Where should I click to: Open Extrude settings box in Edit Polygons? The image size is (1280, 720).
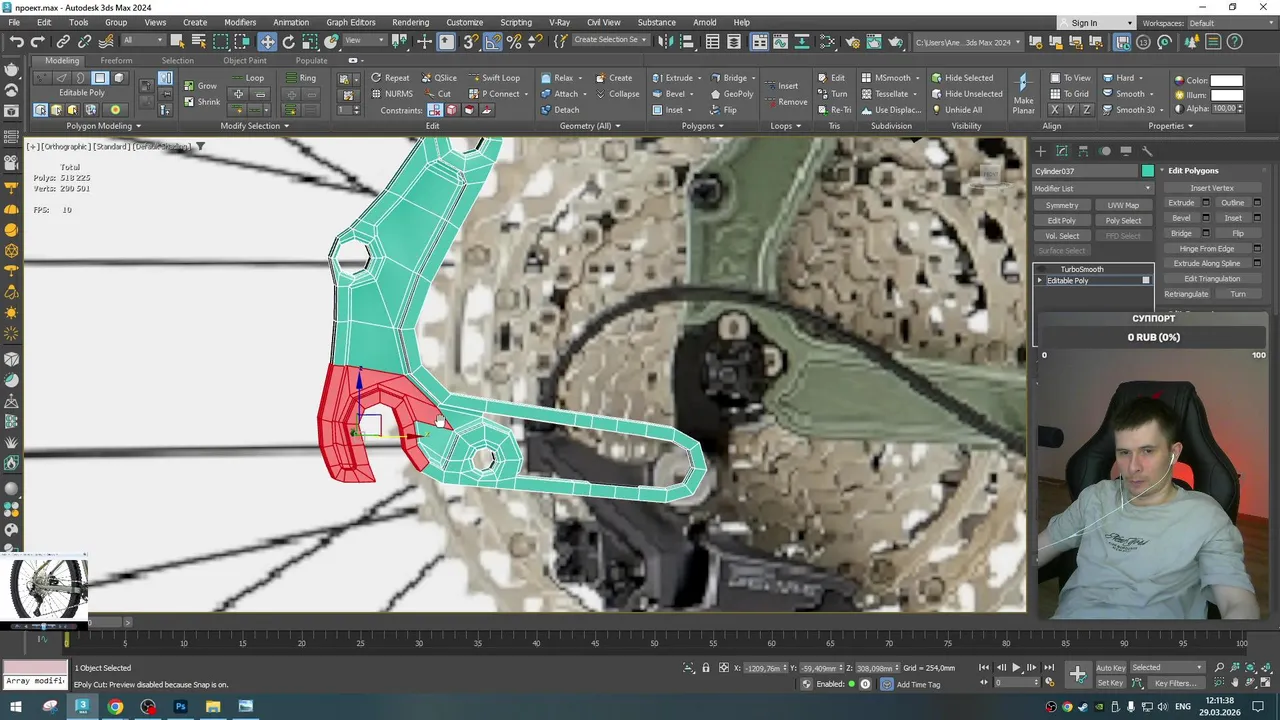click(x=1205, y=203)
